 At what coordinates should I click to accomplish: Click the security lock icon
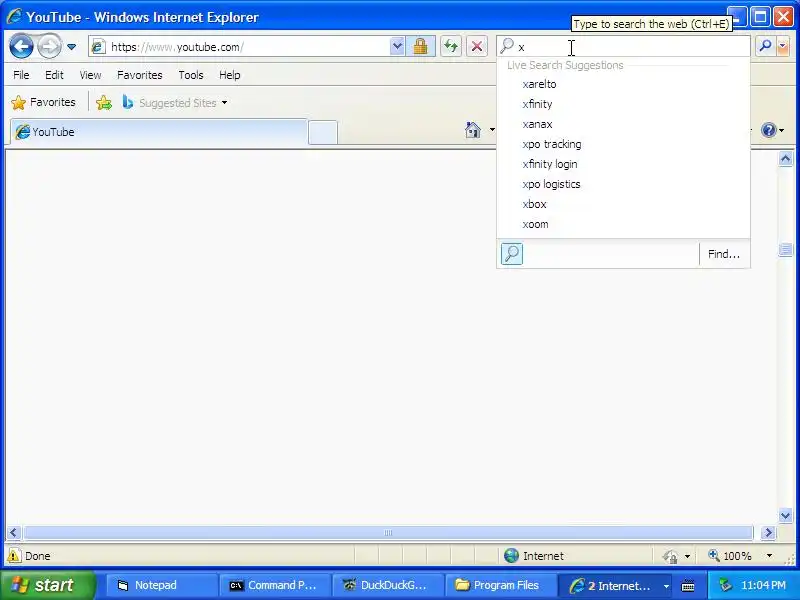(420, 47)
